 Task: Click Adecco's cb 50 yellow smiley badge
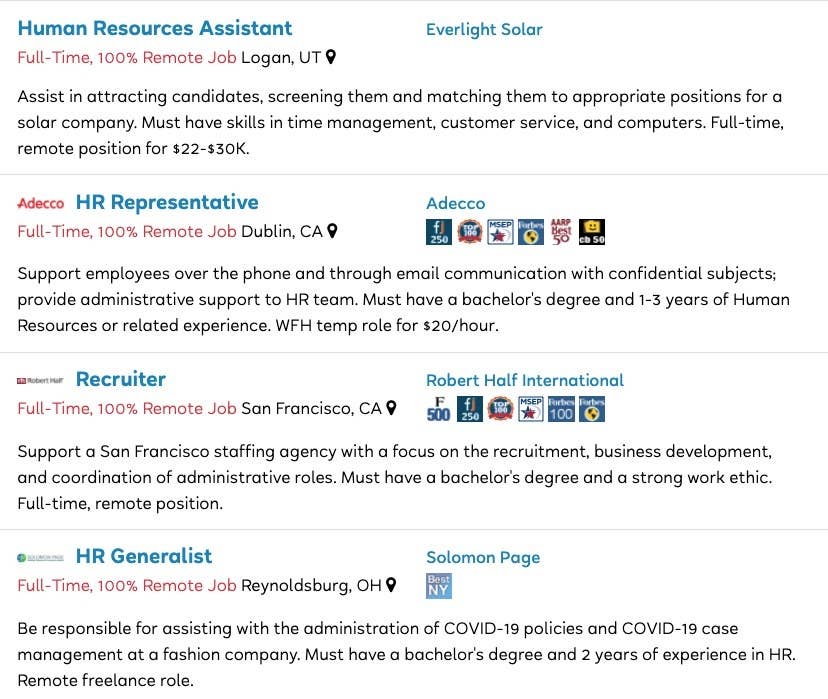tap(592, 232)
